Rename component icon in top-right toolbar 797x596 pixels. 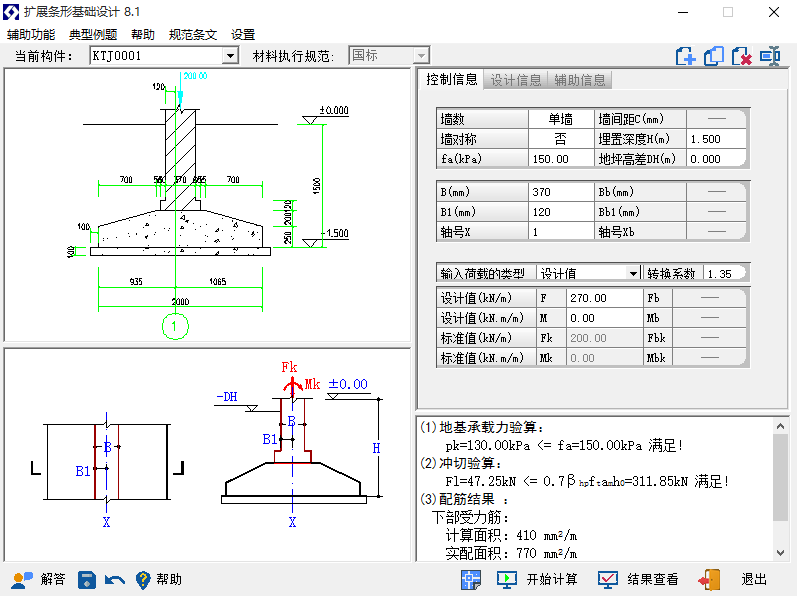pyautogui.click(x=770, y=56)
